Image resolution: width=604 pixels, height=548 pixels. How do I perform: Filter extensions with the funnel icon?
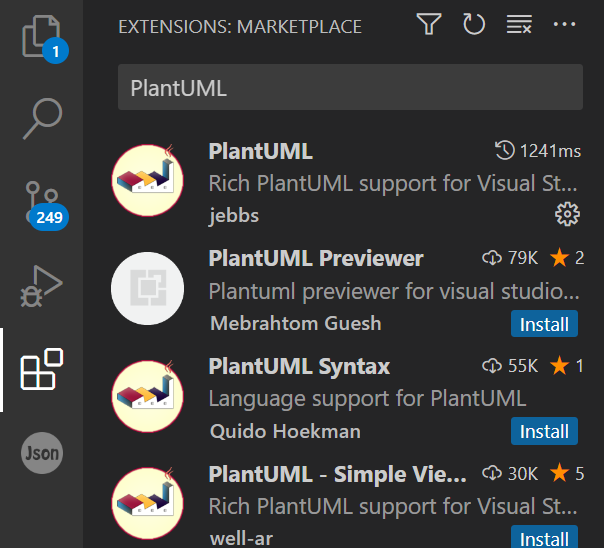pos(429,25)
